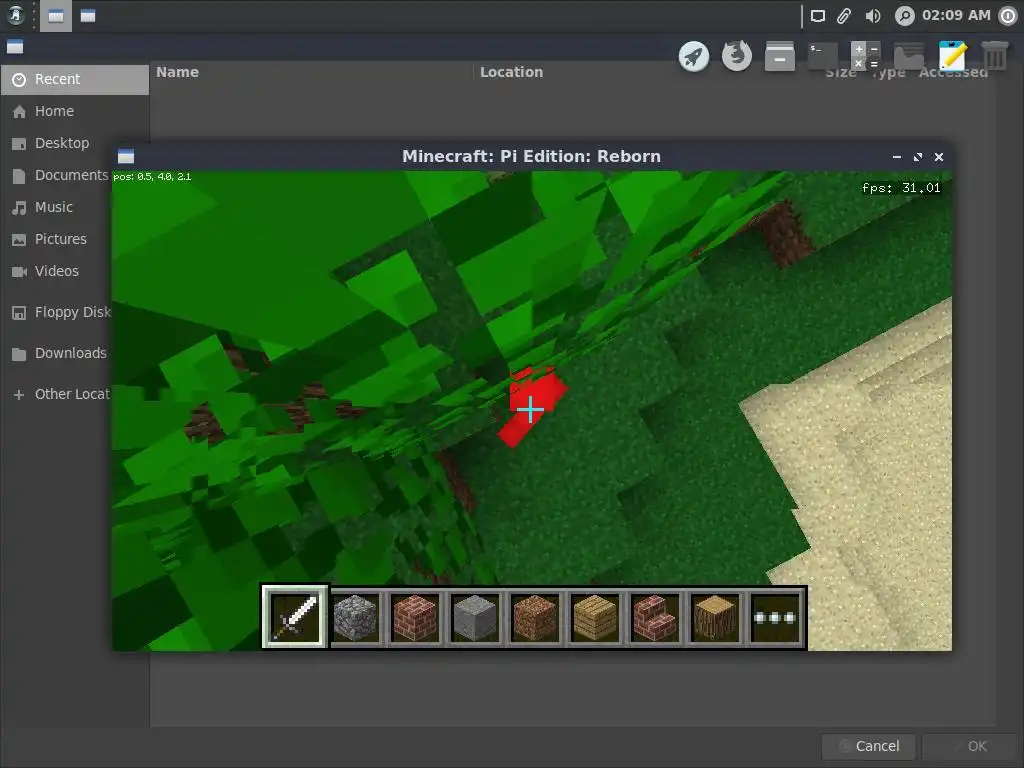
Task: Click the display icon in system tray
Action: [x=818, y=16]
